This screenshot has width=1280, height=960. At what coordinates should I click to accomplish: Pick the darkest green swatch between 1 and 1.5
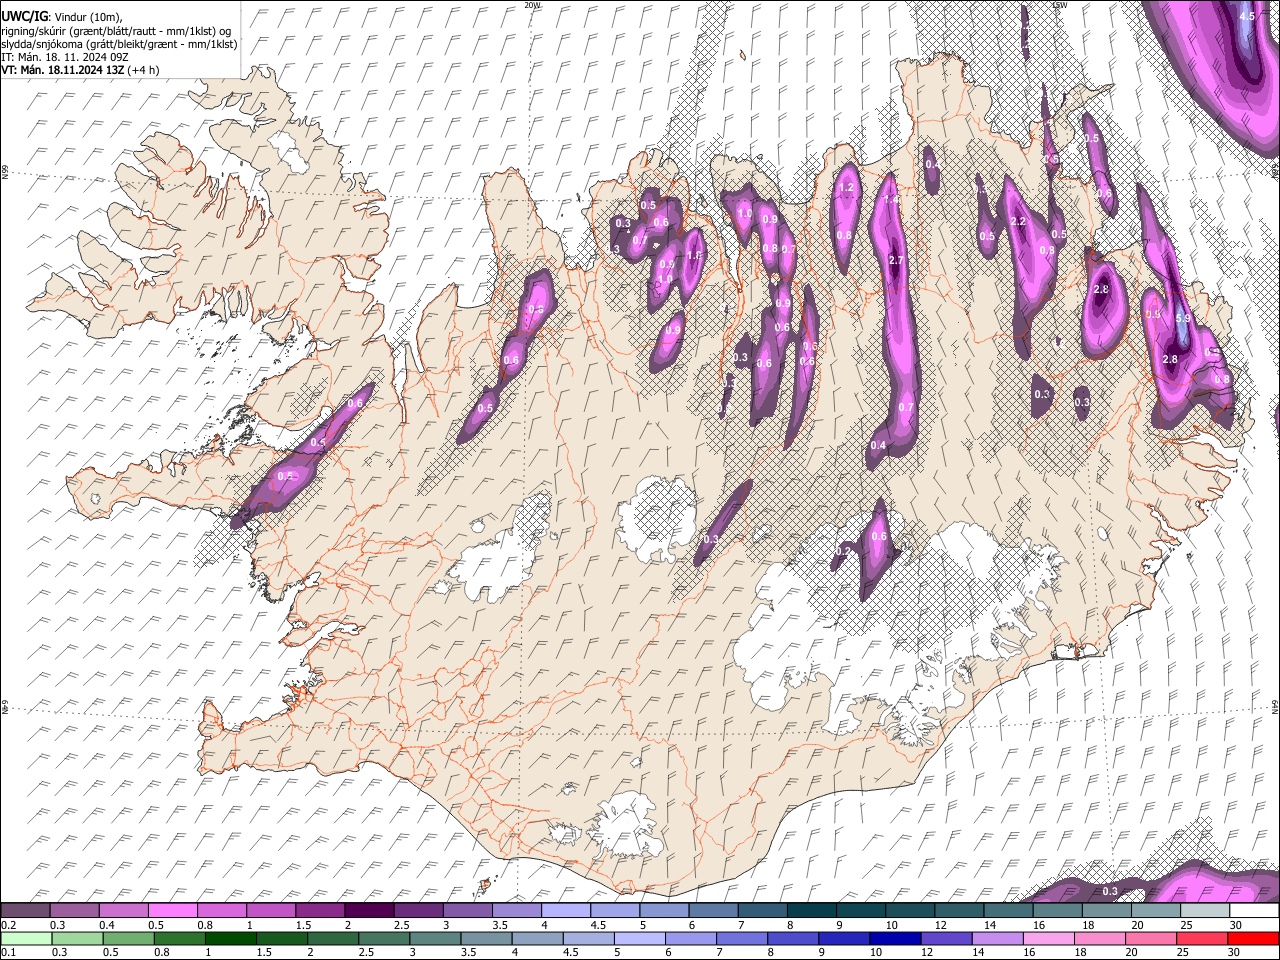click(x=231, y=938)
